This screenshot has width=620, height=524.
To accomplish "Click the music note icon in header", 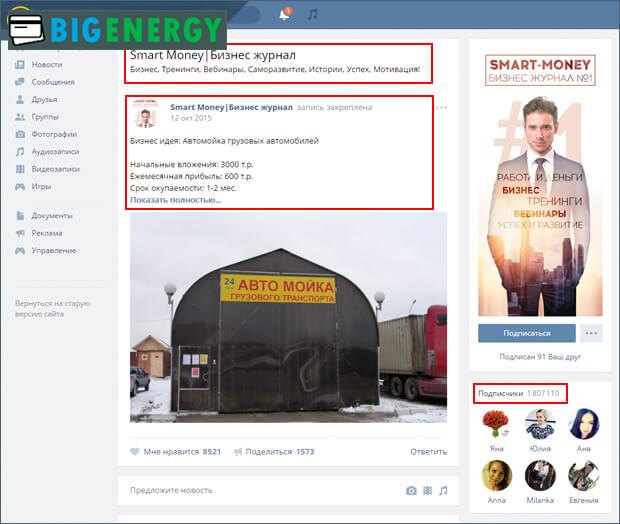I will pyautogui.click(x=313, y=14).
